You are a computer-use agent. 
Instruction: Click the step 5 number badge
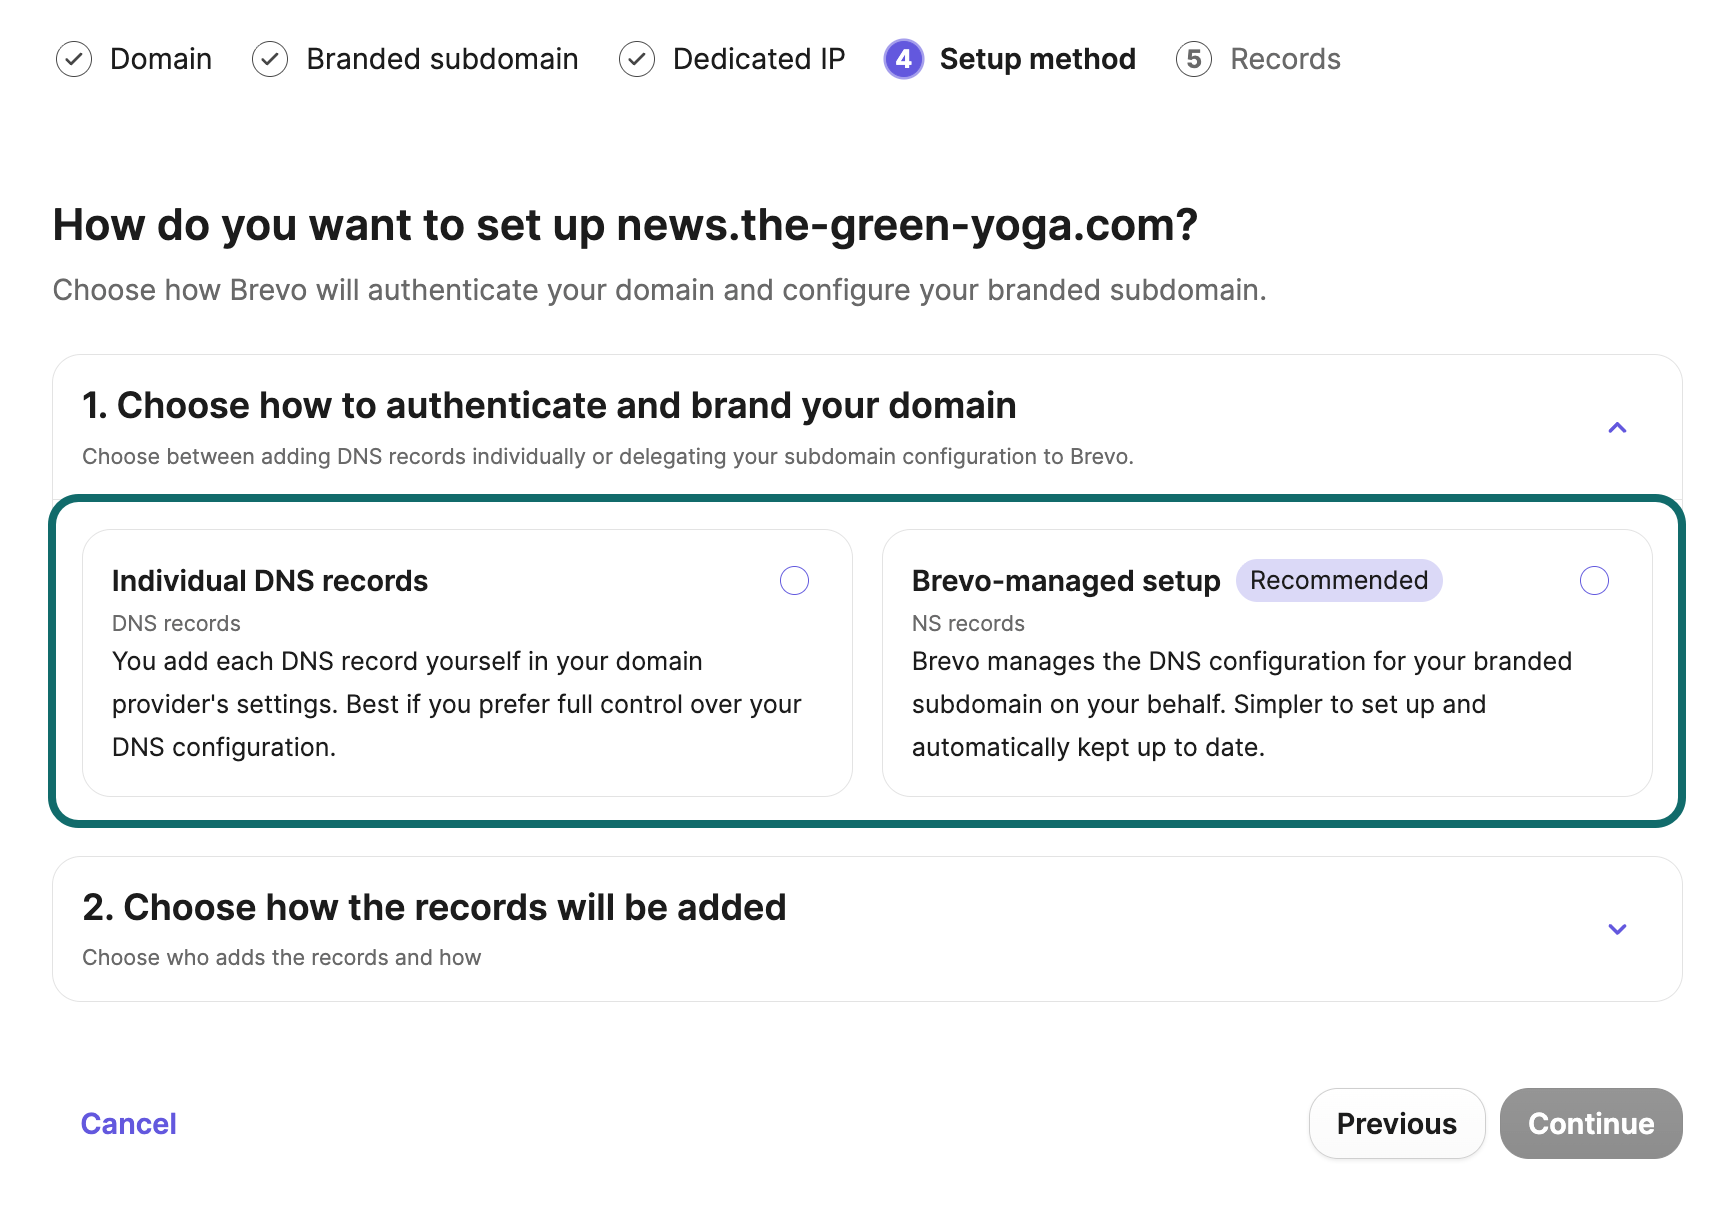click(1194, 59)
